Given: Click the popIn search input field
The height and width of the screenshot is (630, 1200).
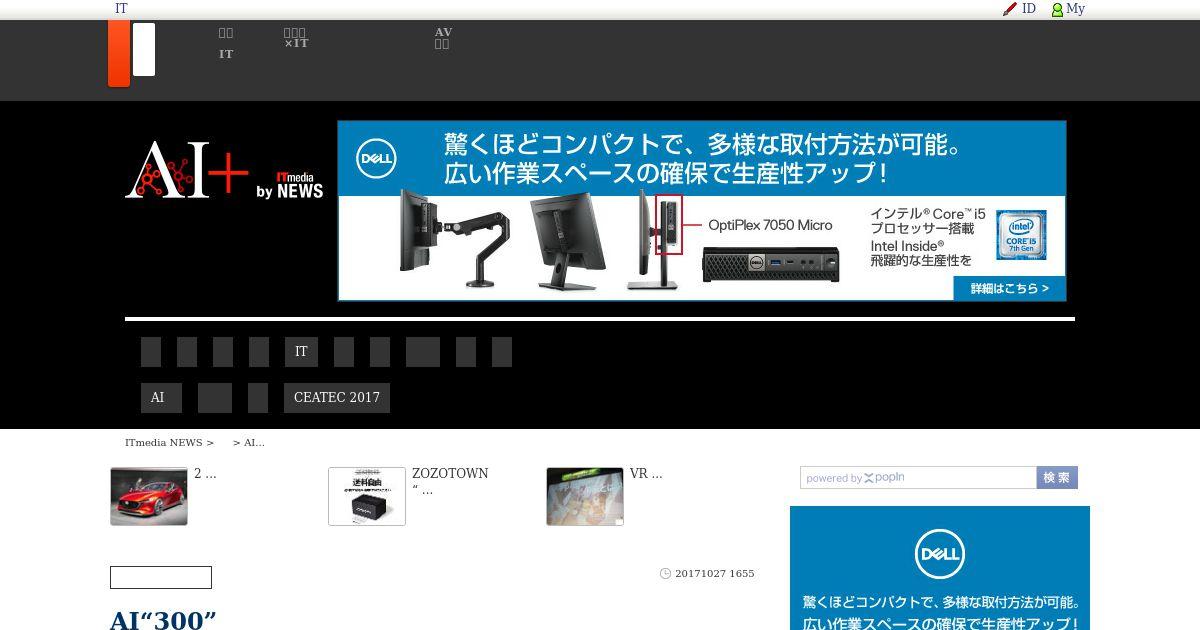Looking at the screenshot, I should click(x=918, y=478).
